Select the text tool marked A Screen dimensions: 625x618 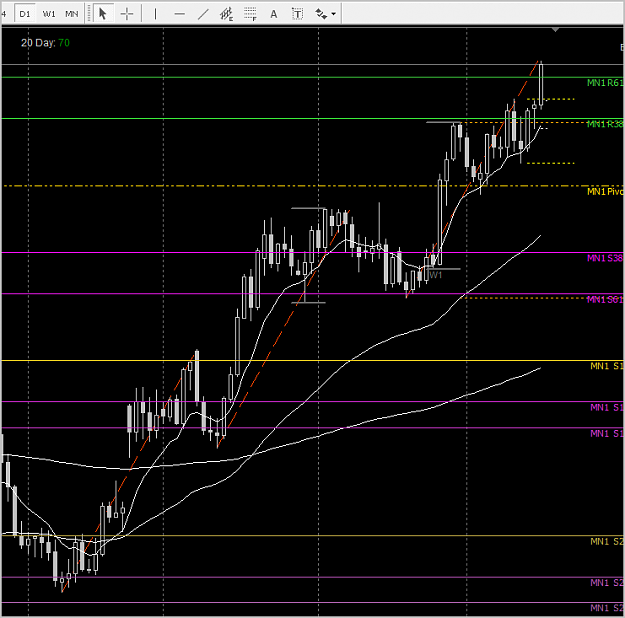coord(273,14)
